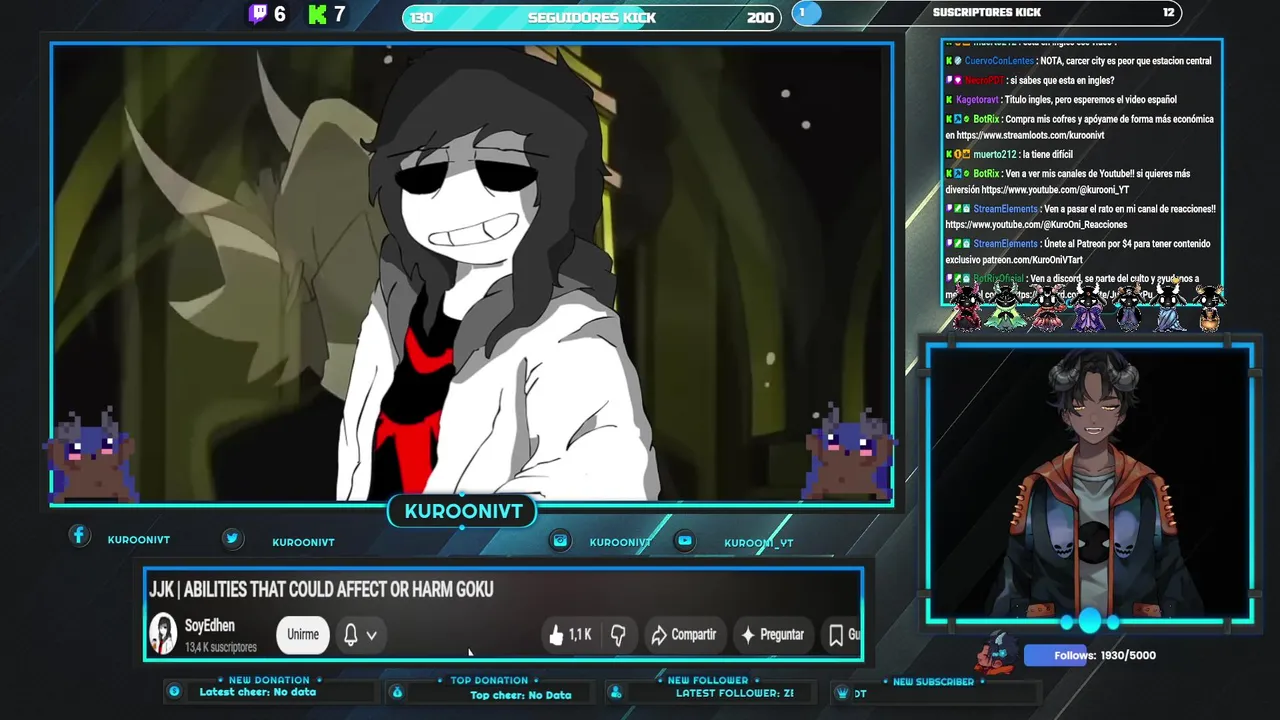The image size is (1280, 720).
Task: Click the left pixel horned creature mascot
Action: pos(91,456)
